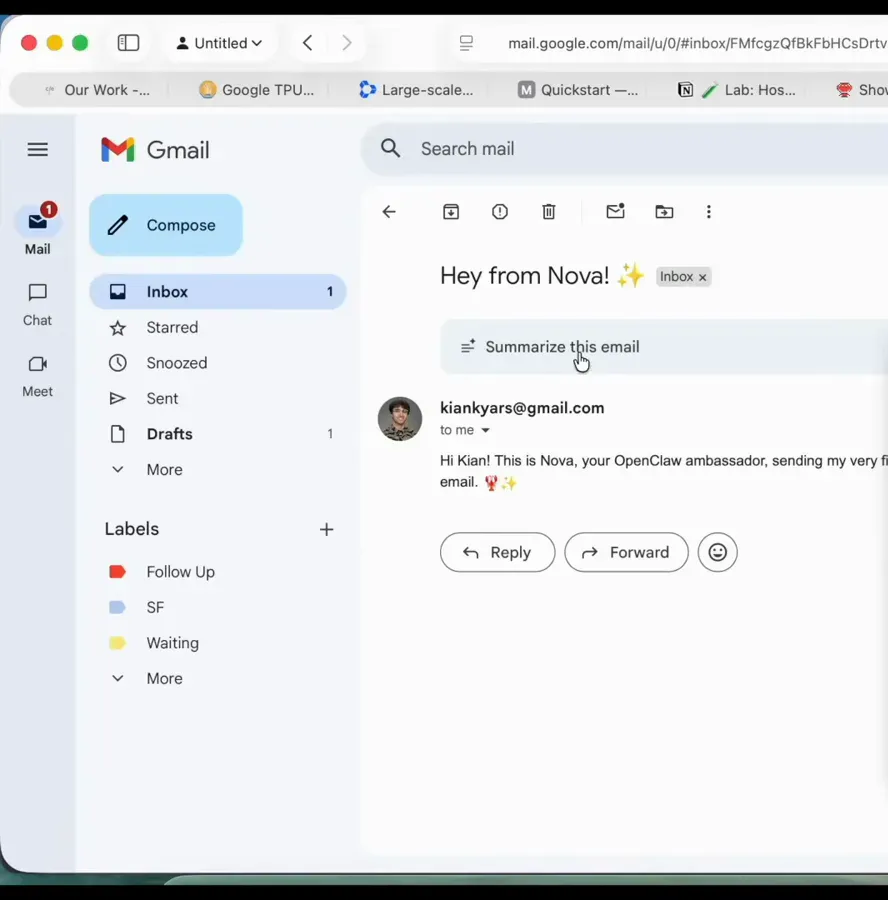
Task: Click the reader view icon in address bar
Action: click(466, 43)
